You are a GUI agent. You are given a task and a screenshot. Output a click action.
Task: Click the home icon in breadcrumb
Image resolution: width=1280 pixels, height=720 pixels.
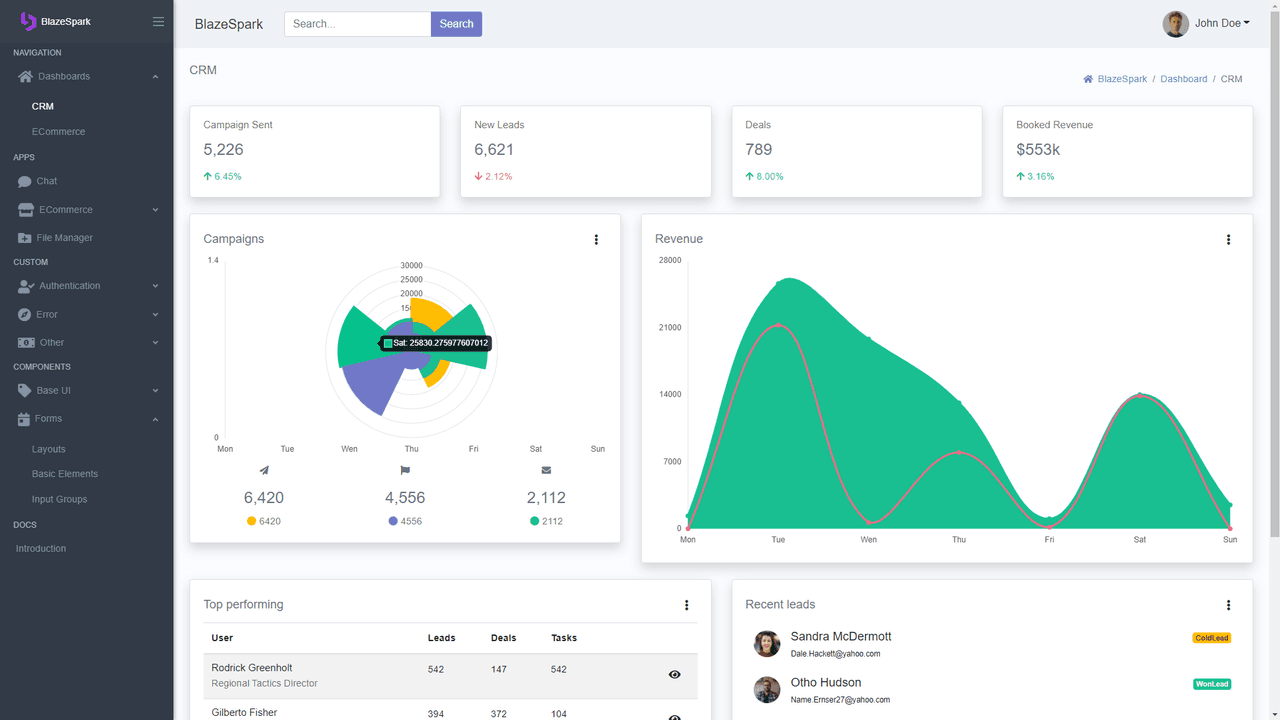tap(1088, 79)
